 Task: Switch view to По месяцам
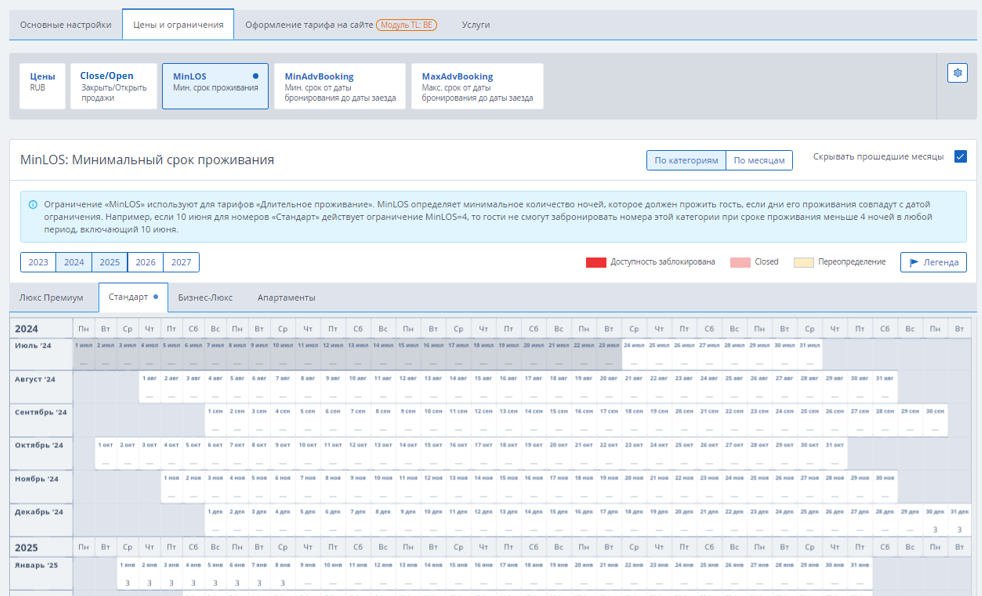click(x=759, y=160)
